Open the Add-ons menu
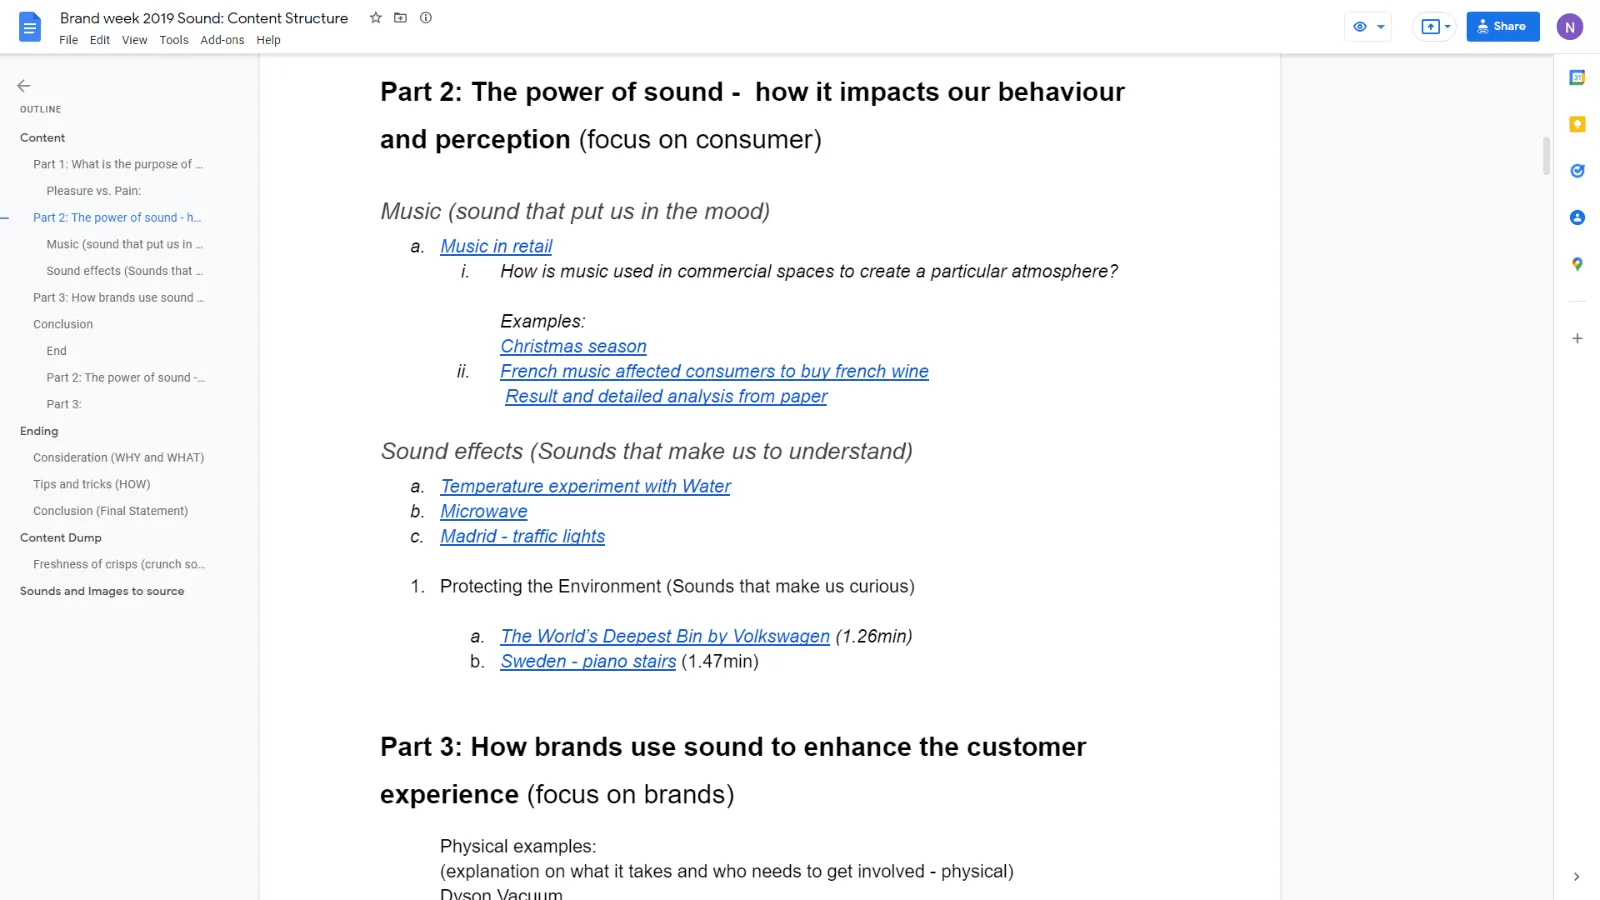Screen dimensions: 1600x900 click(x=222, y=40)
